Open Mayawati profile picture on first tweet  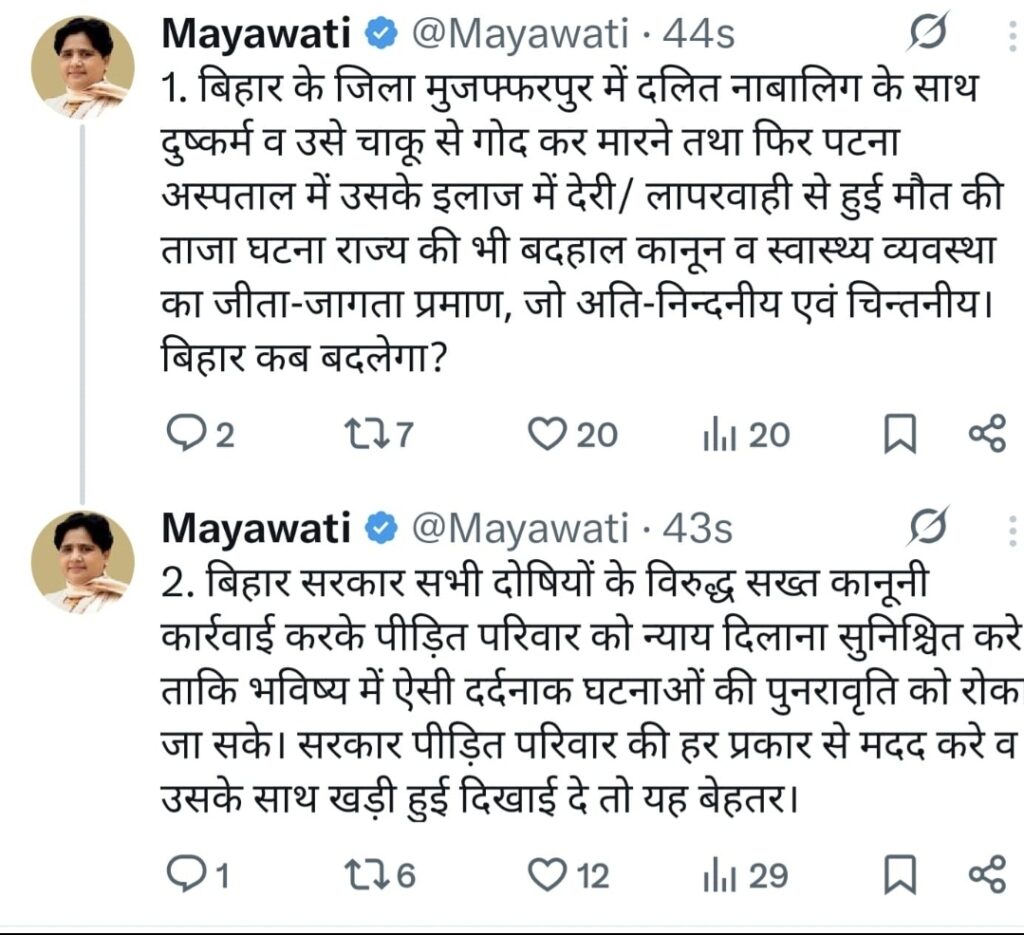[x=83, y=67]
